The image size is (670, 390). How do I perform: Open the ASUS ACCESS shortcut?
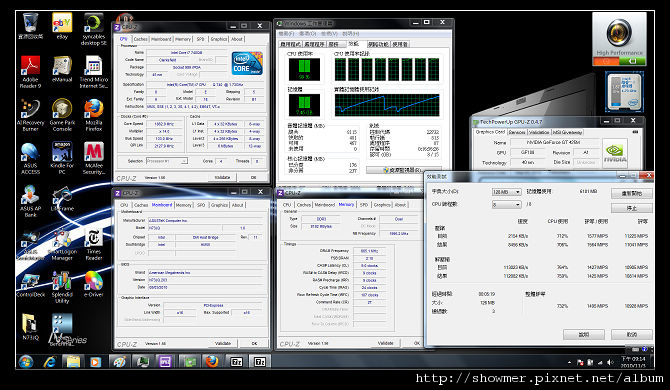pos(30,158)
